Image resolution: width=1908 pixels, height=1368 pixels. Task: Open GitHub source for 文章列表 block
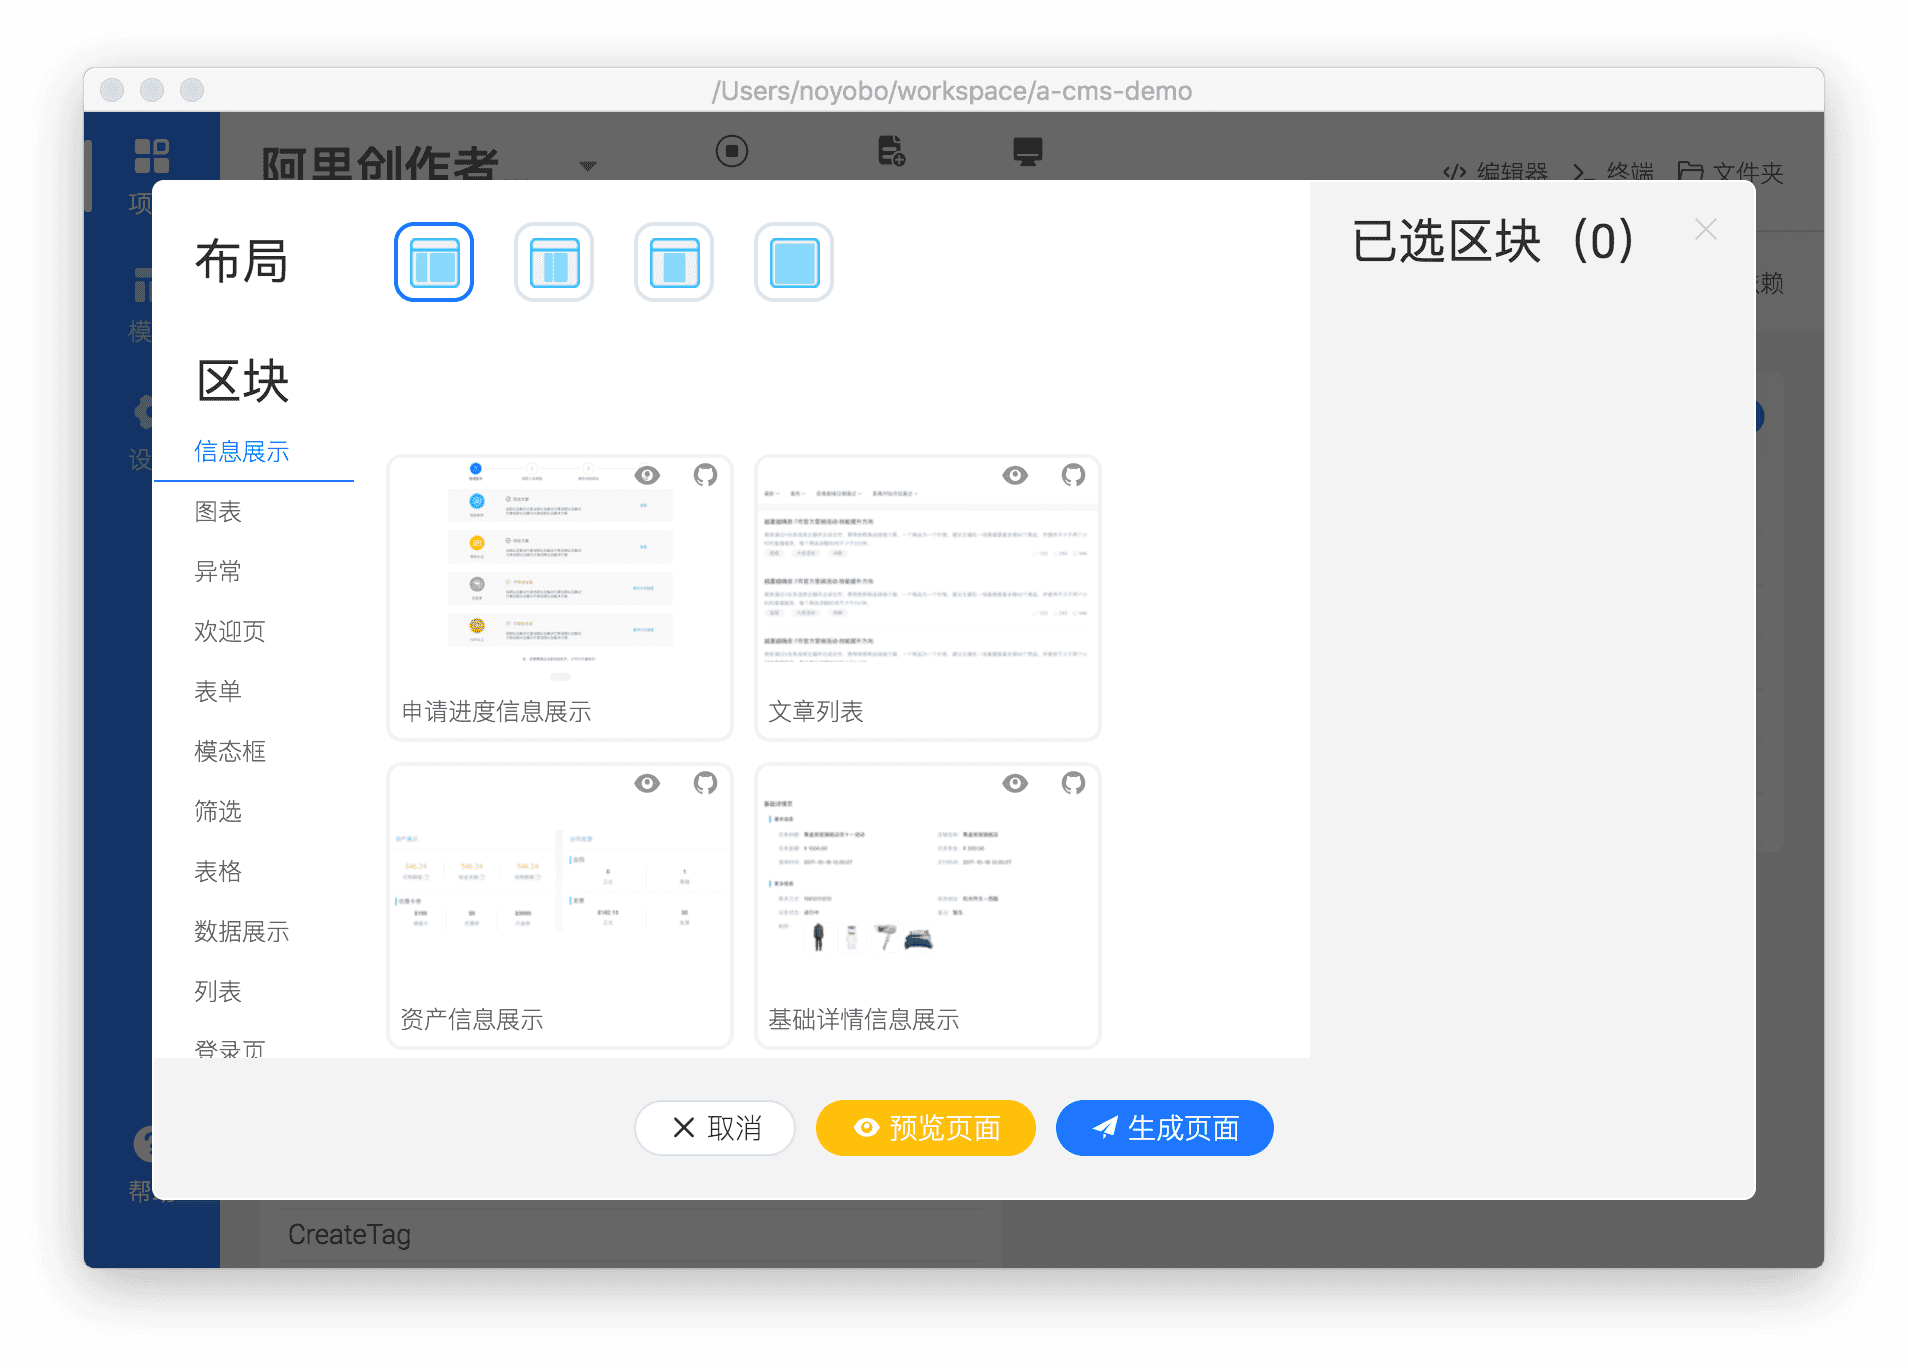[x=1074, y=475]
